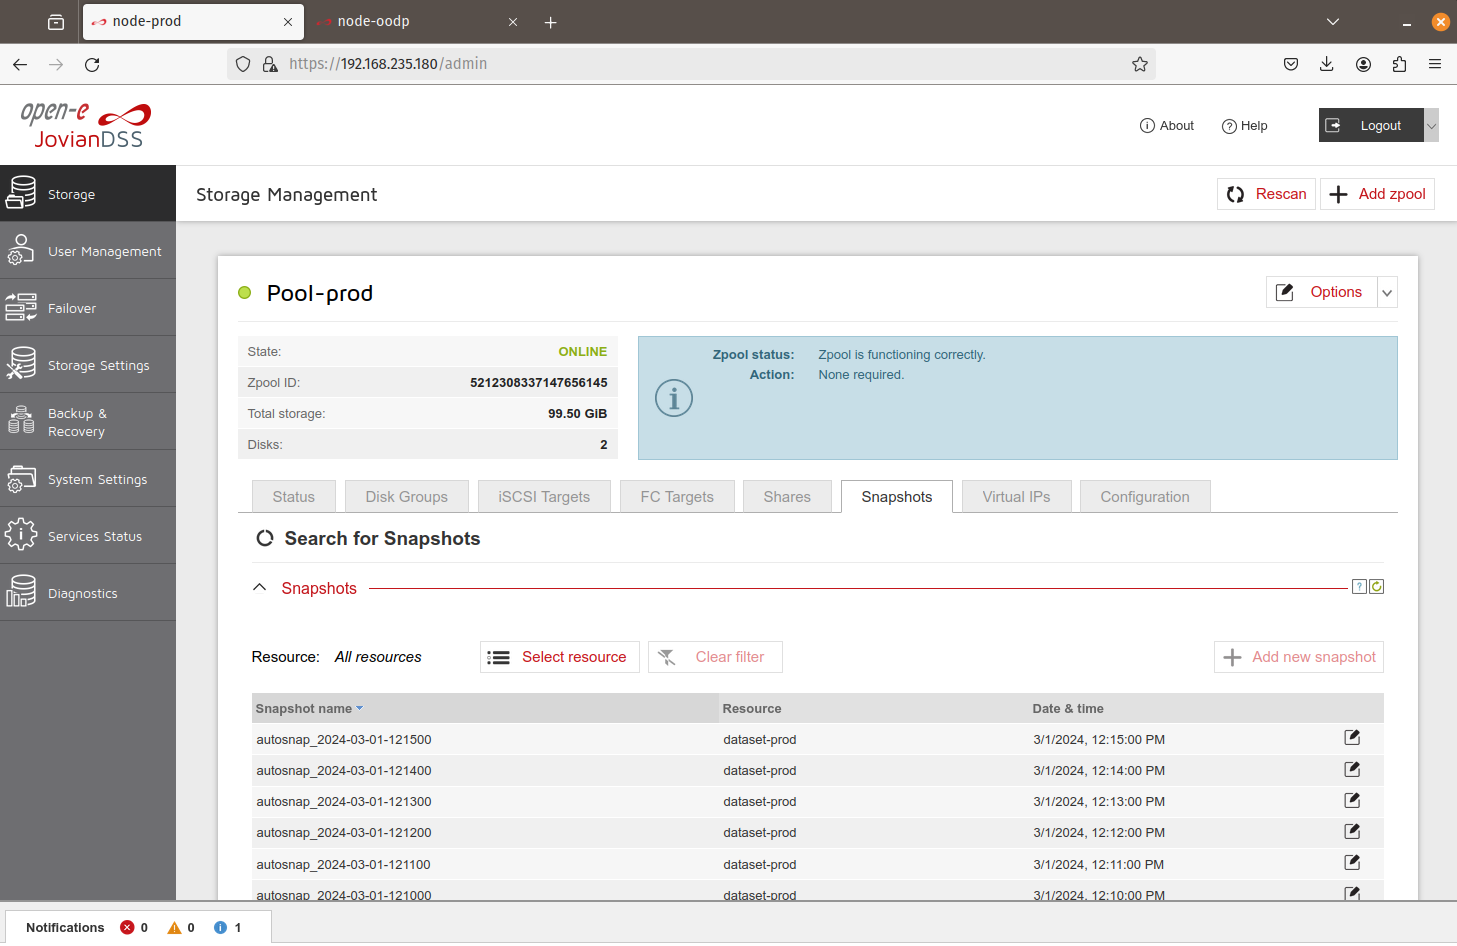Reload the current page
The image size is (1457, 946).
pos(92,64)
